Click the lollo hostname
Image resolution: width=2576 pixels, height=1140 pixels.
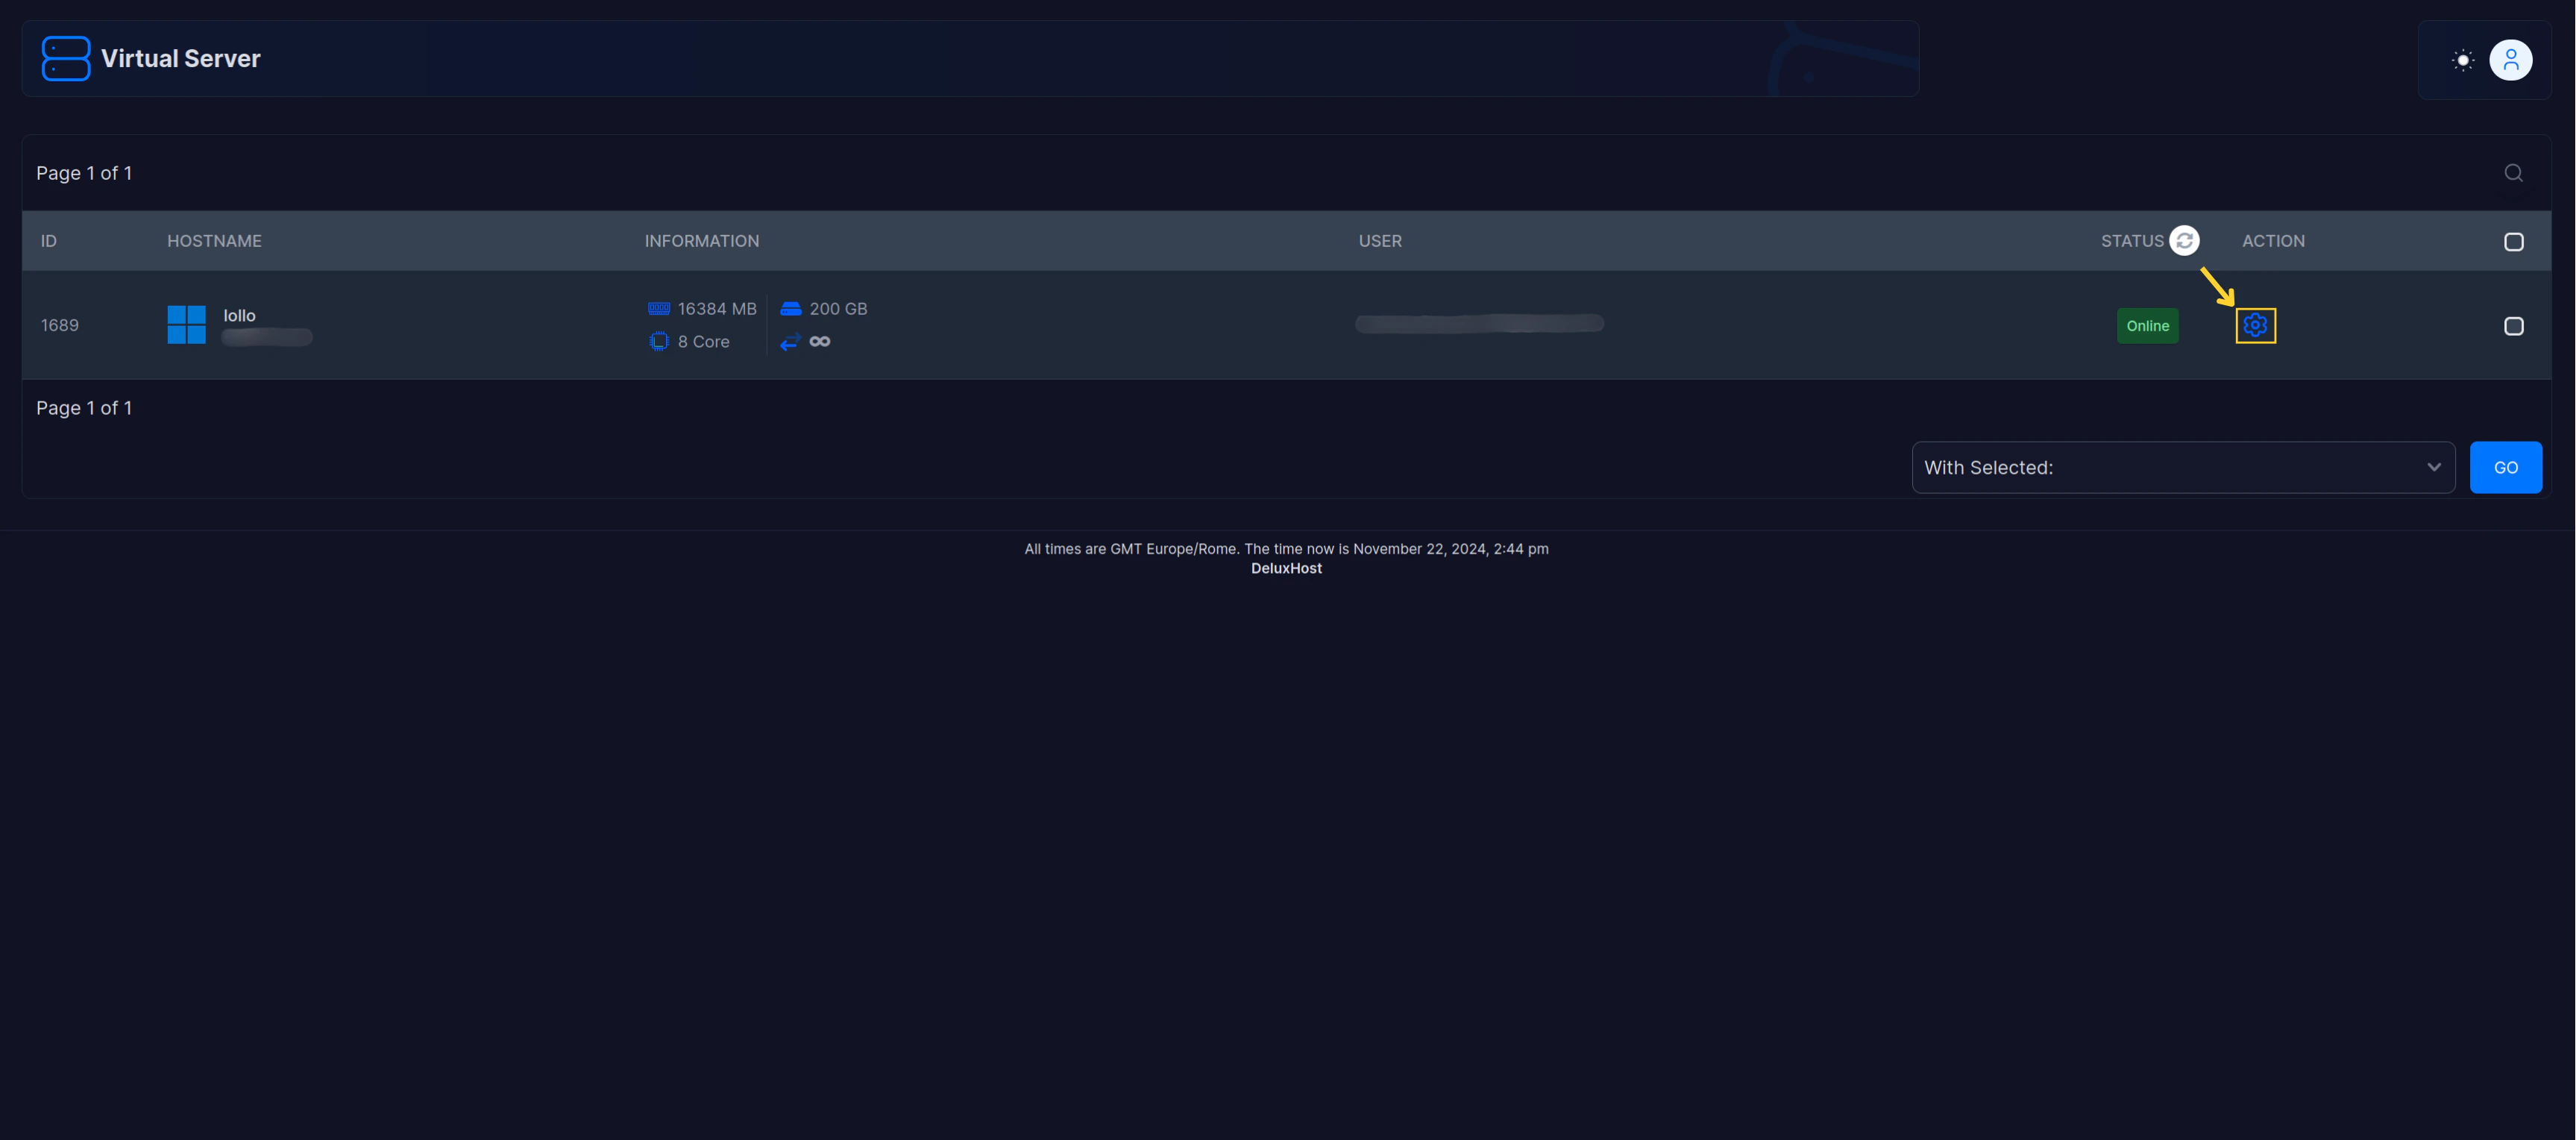tap(239, 316)
